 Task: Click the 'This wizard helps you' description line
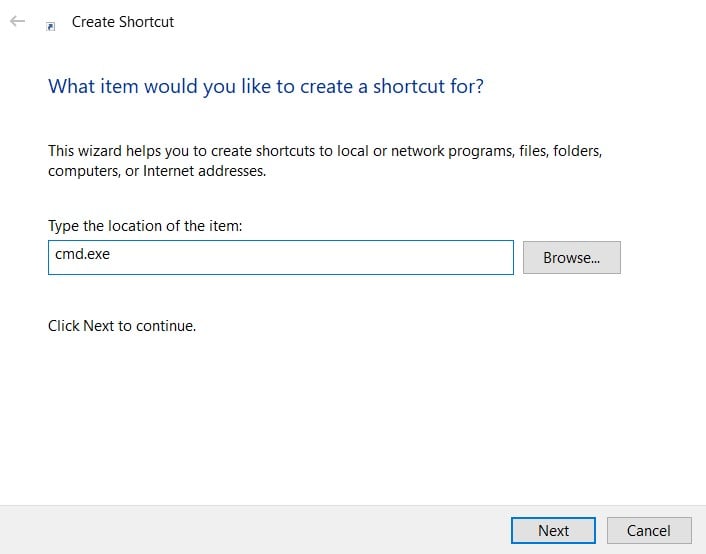pyautogui.click(x=325, y=152)
